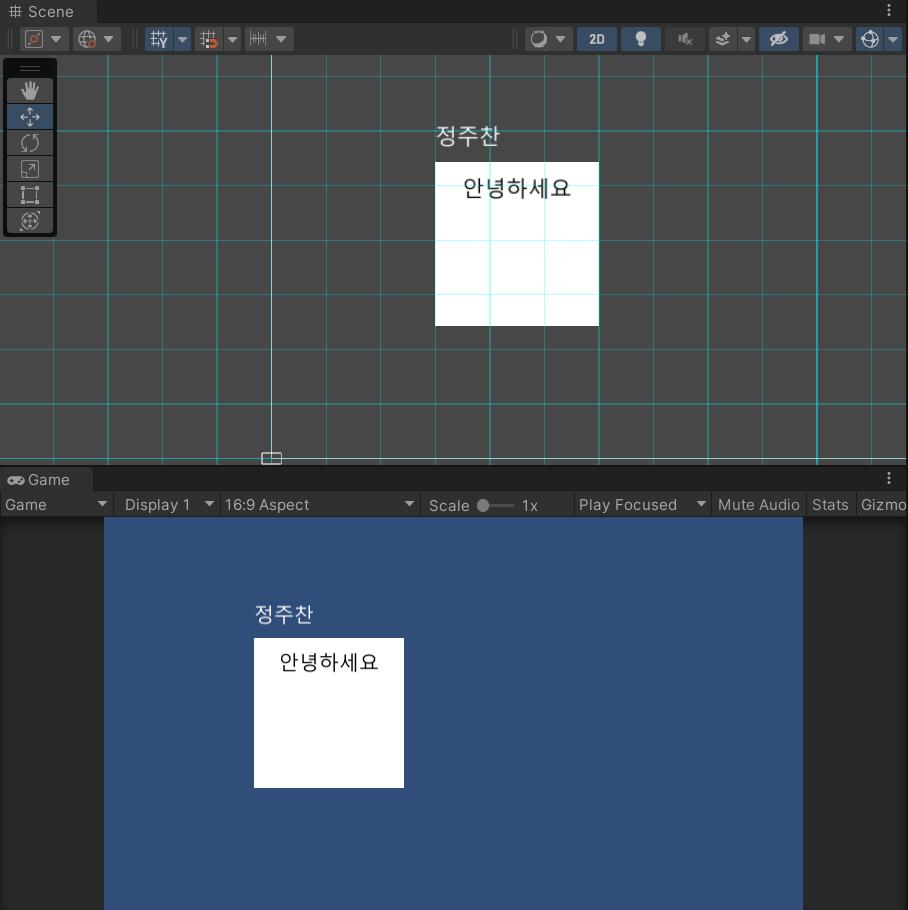The height and width of the screenshot is (910, 908).
Task: Open the pivot mode dropdown arrow
Action: tap(56, 39)
